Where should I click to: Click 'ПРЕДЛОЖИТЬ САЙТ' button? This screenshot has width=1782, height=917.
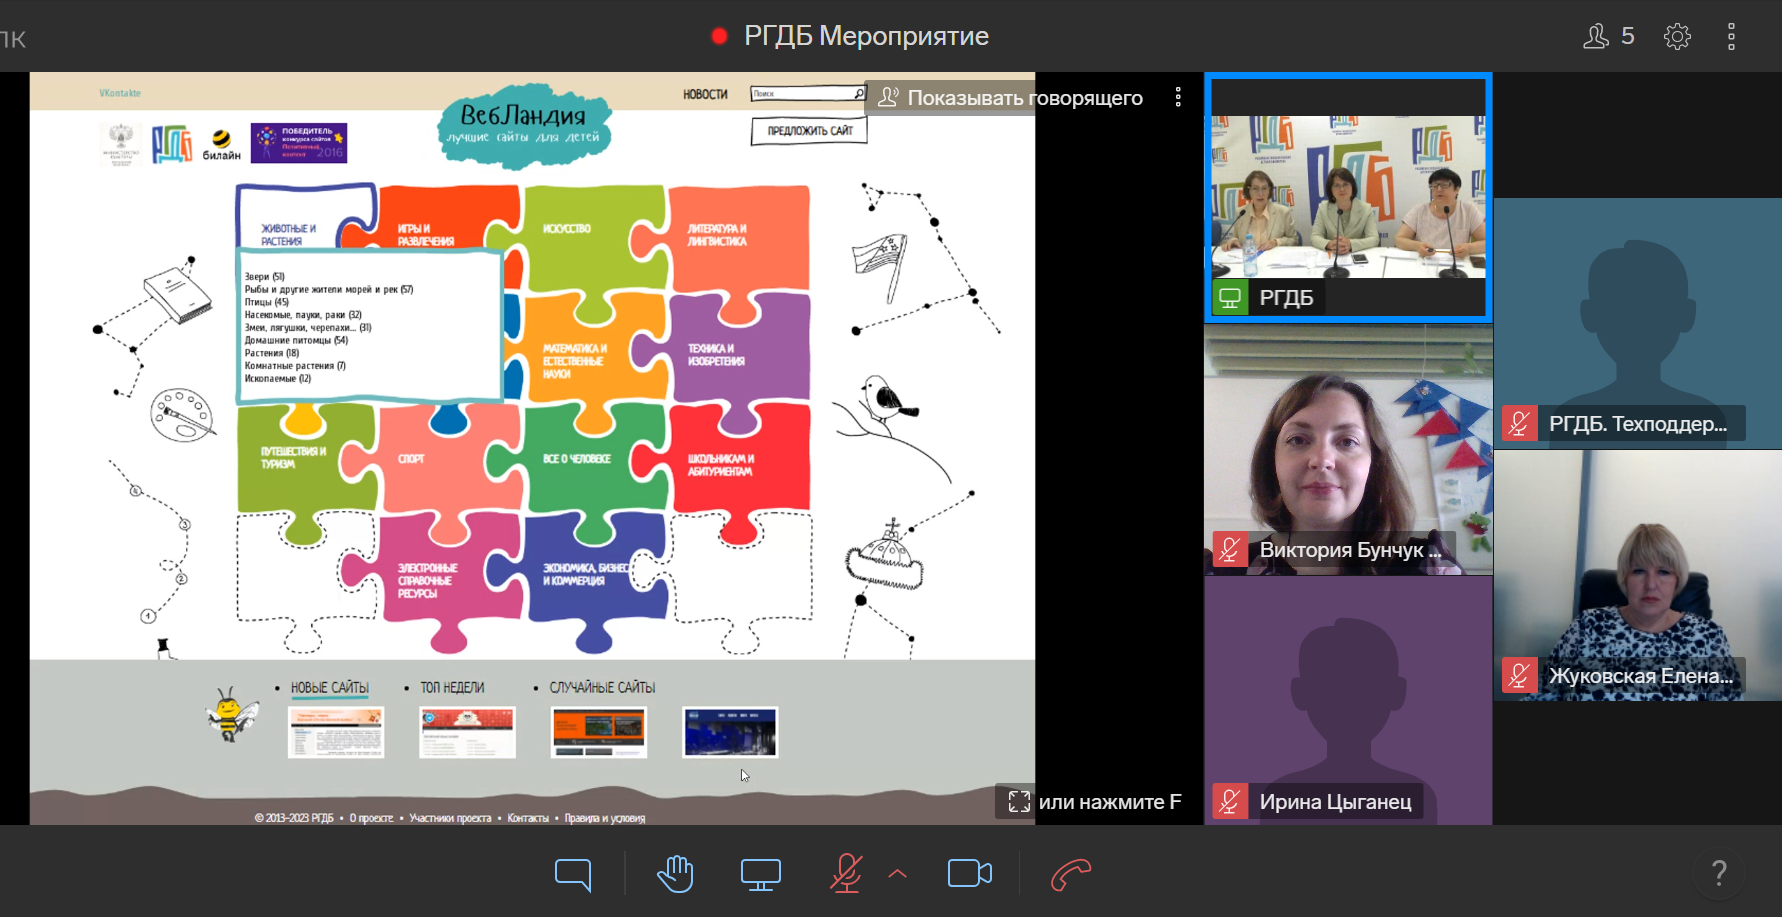[810, 131]
